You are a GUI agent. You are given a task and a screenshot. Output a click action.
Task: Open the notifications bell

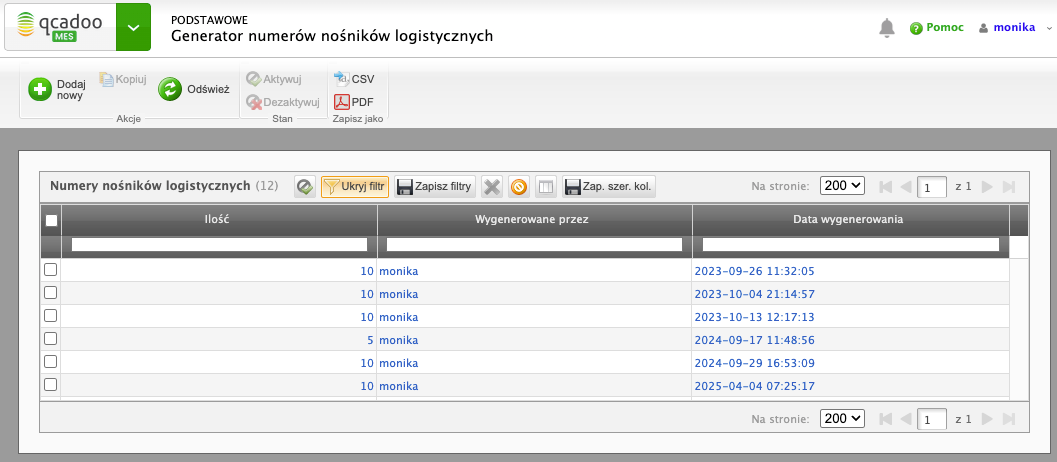pyautogui.click(x=887, y=28)
